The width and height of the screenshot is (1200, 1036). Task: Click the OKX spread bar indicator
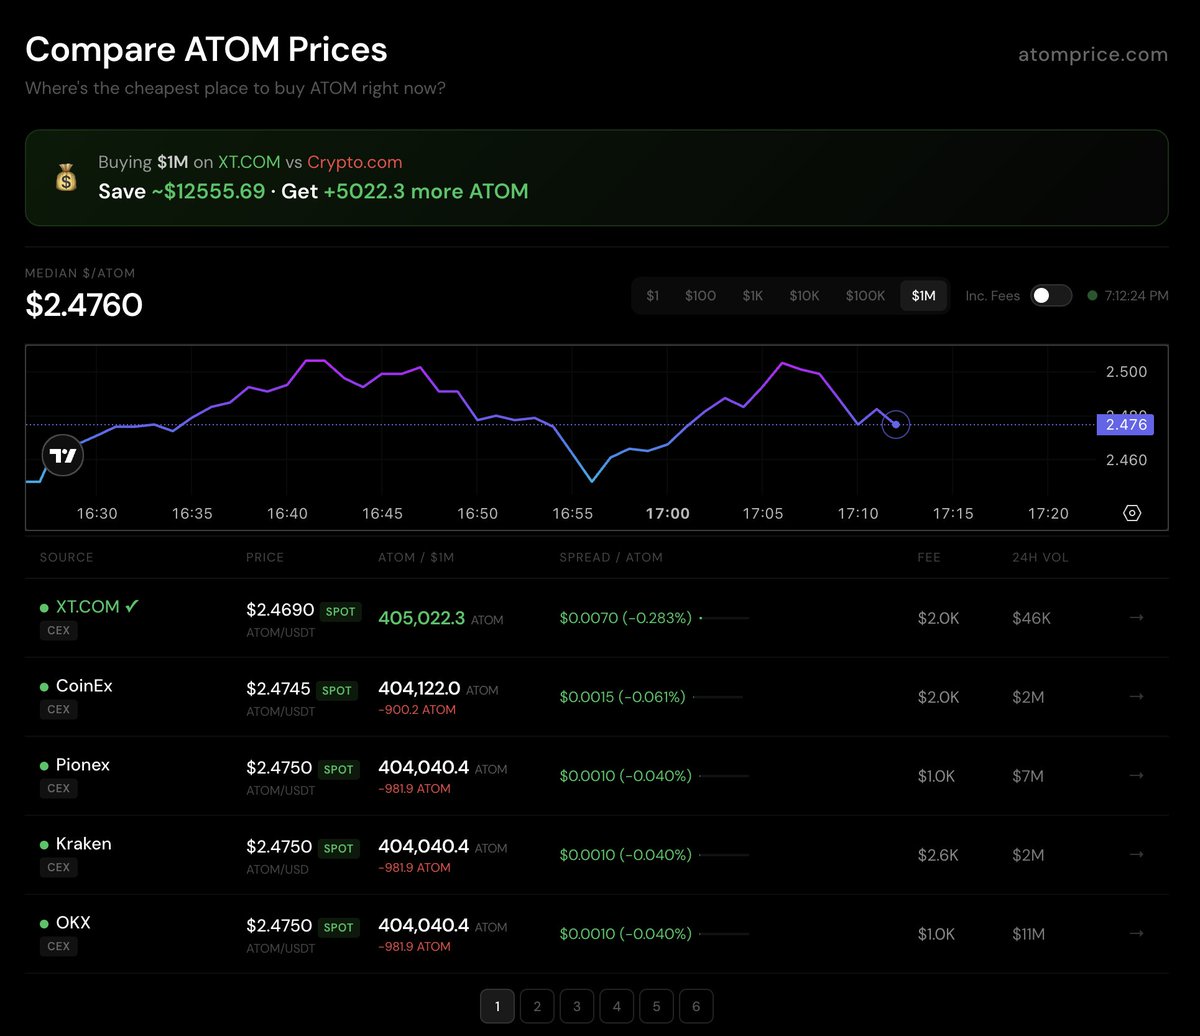click(724, 935)
